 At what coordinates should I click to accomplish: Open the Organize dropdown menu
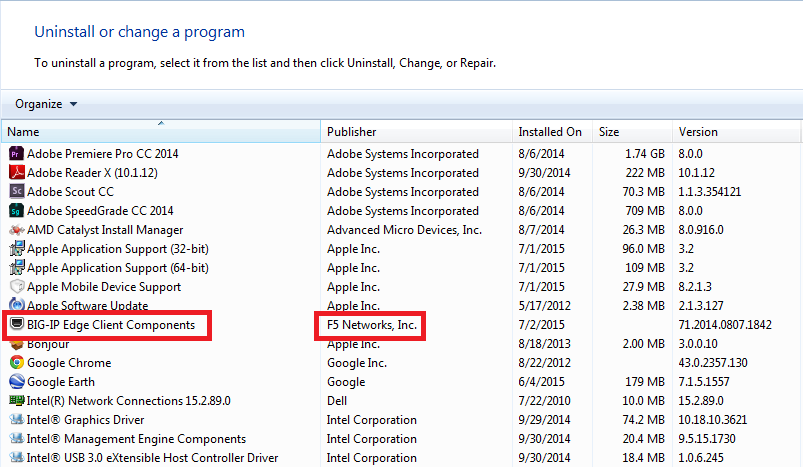46,104
